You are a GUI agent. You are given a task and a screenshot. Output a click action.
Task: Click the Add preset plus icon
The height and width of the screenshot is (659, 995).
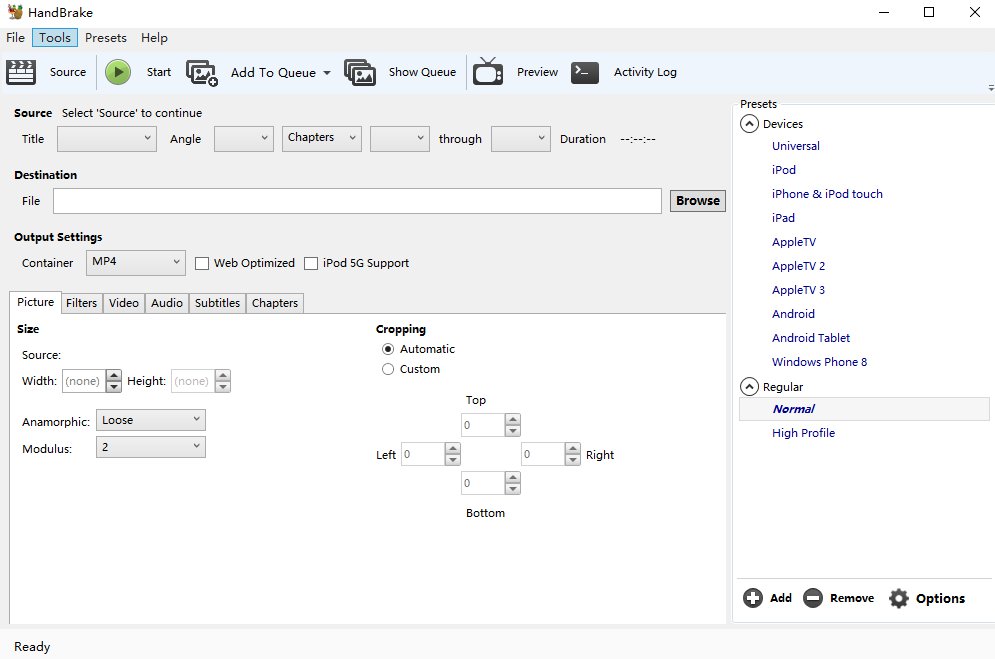tap(753, 598)
